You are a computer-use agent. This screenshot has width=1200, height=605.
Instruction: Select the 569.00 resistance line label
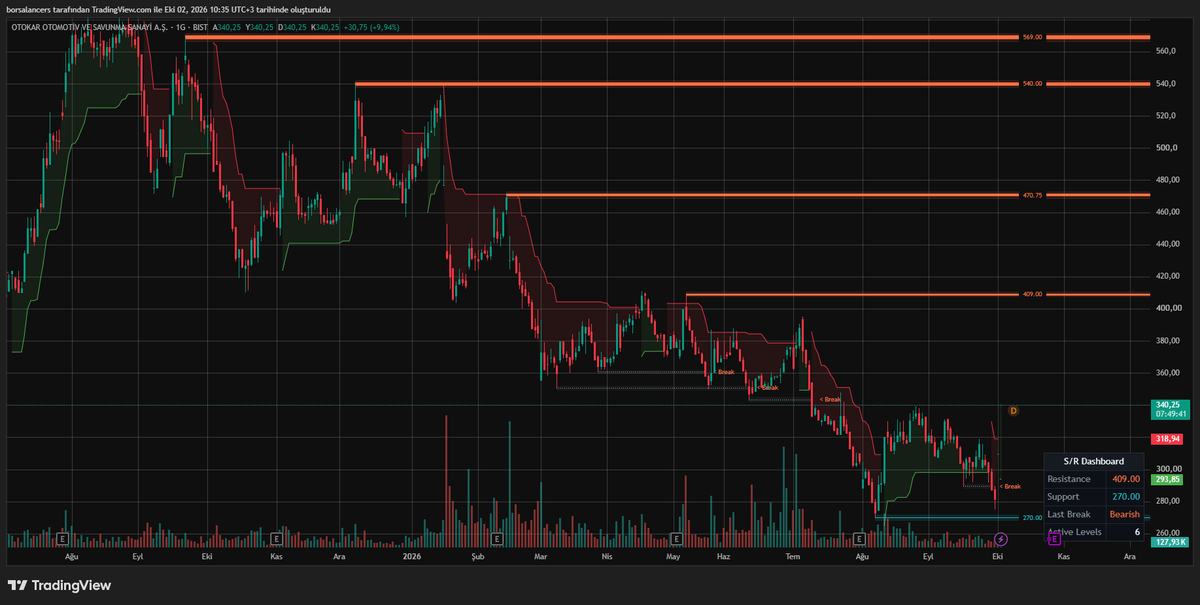pos(1032,37)
